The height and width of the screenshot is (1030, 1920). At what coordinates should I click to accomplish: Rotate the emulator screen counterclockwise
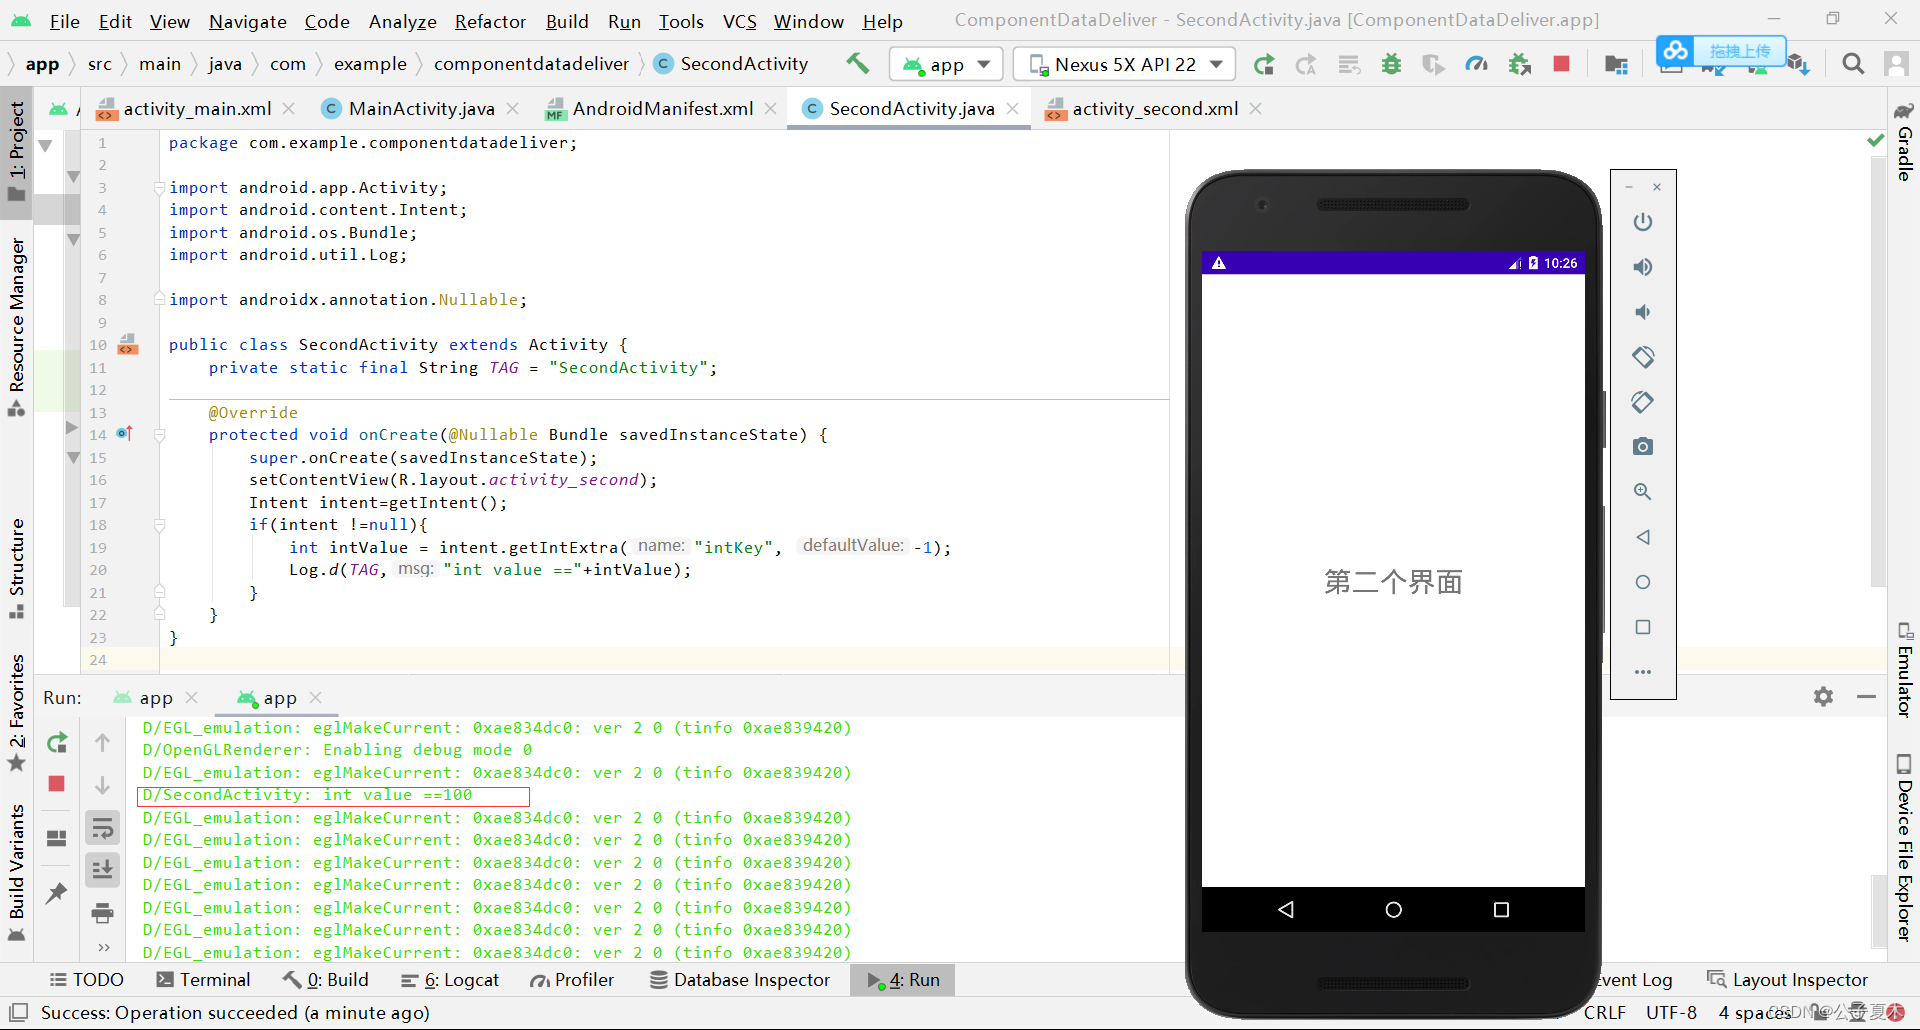[1643, 357]
